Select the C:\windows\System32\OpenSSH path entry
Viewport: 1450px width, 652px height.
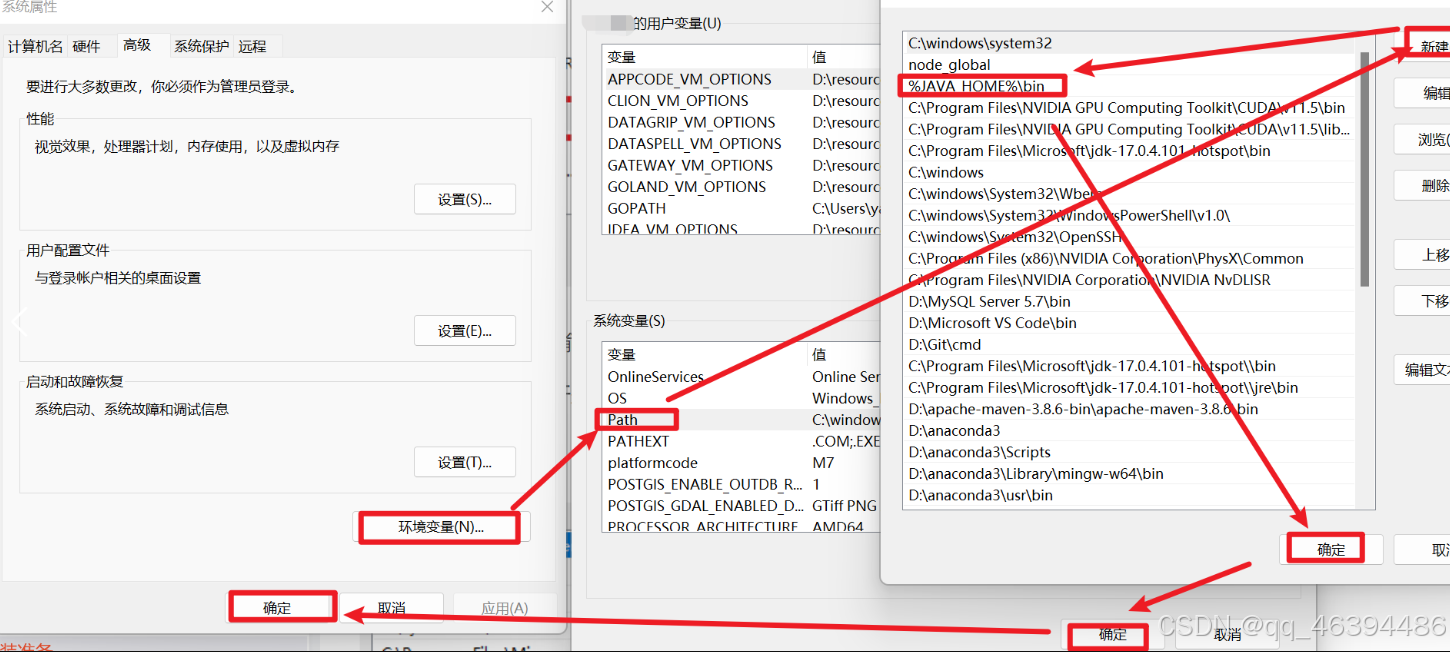coord(1130,237)
